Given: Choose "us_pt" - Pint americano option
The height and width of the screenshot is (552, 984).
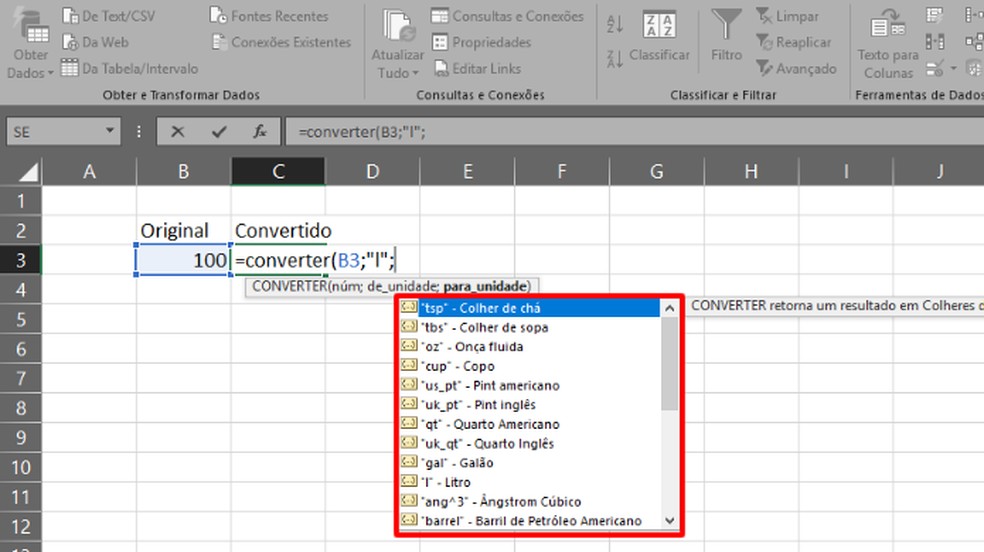Looking at the screenshot, I should [530, 385].
